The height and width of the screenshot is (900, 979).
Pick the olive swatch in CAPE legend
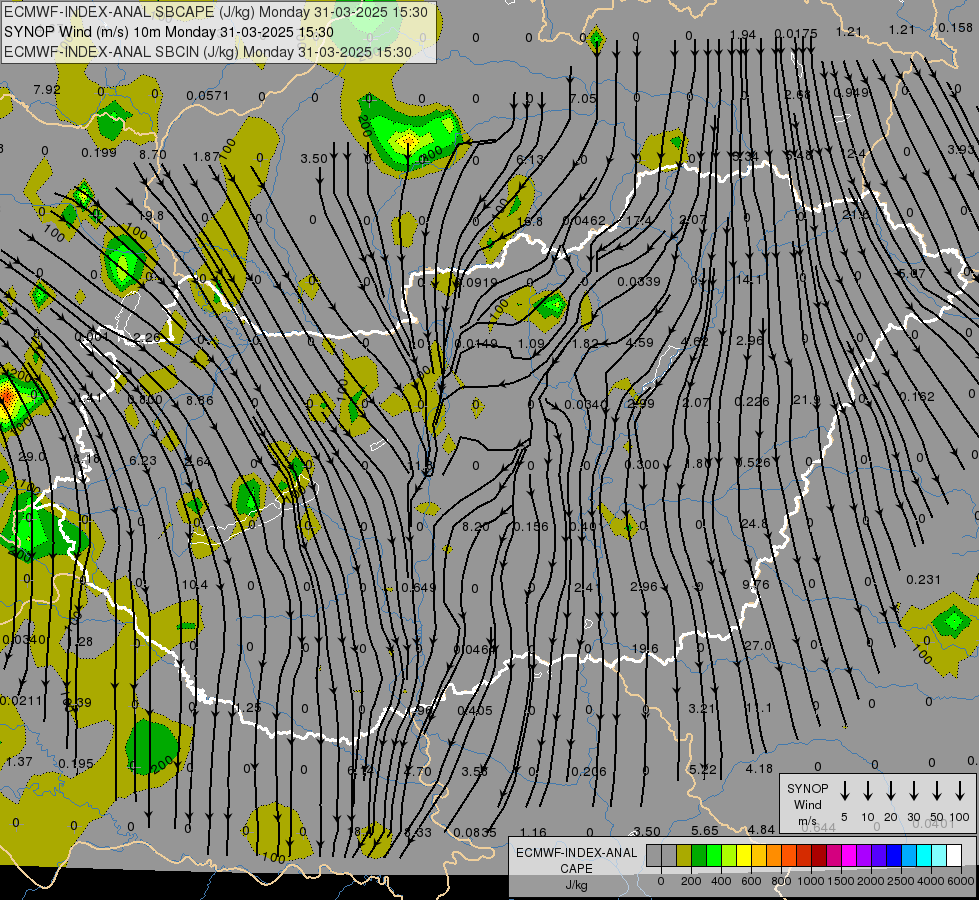click(684, 855)
